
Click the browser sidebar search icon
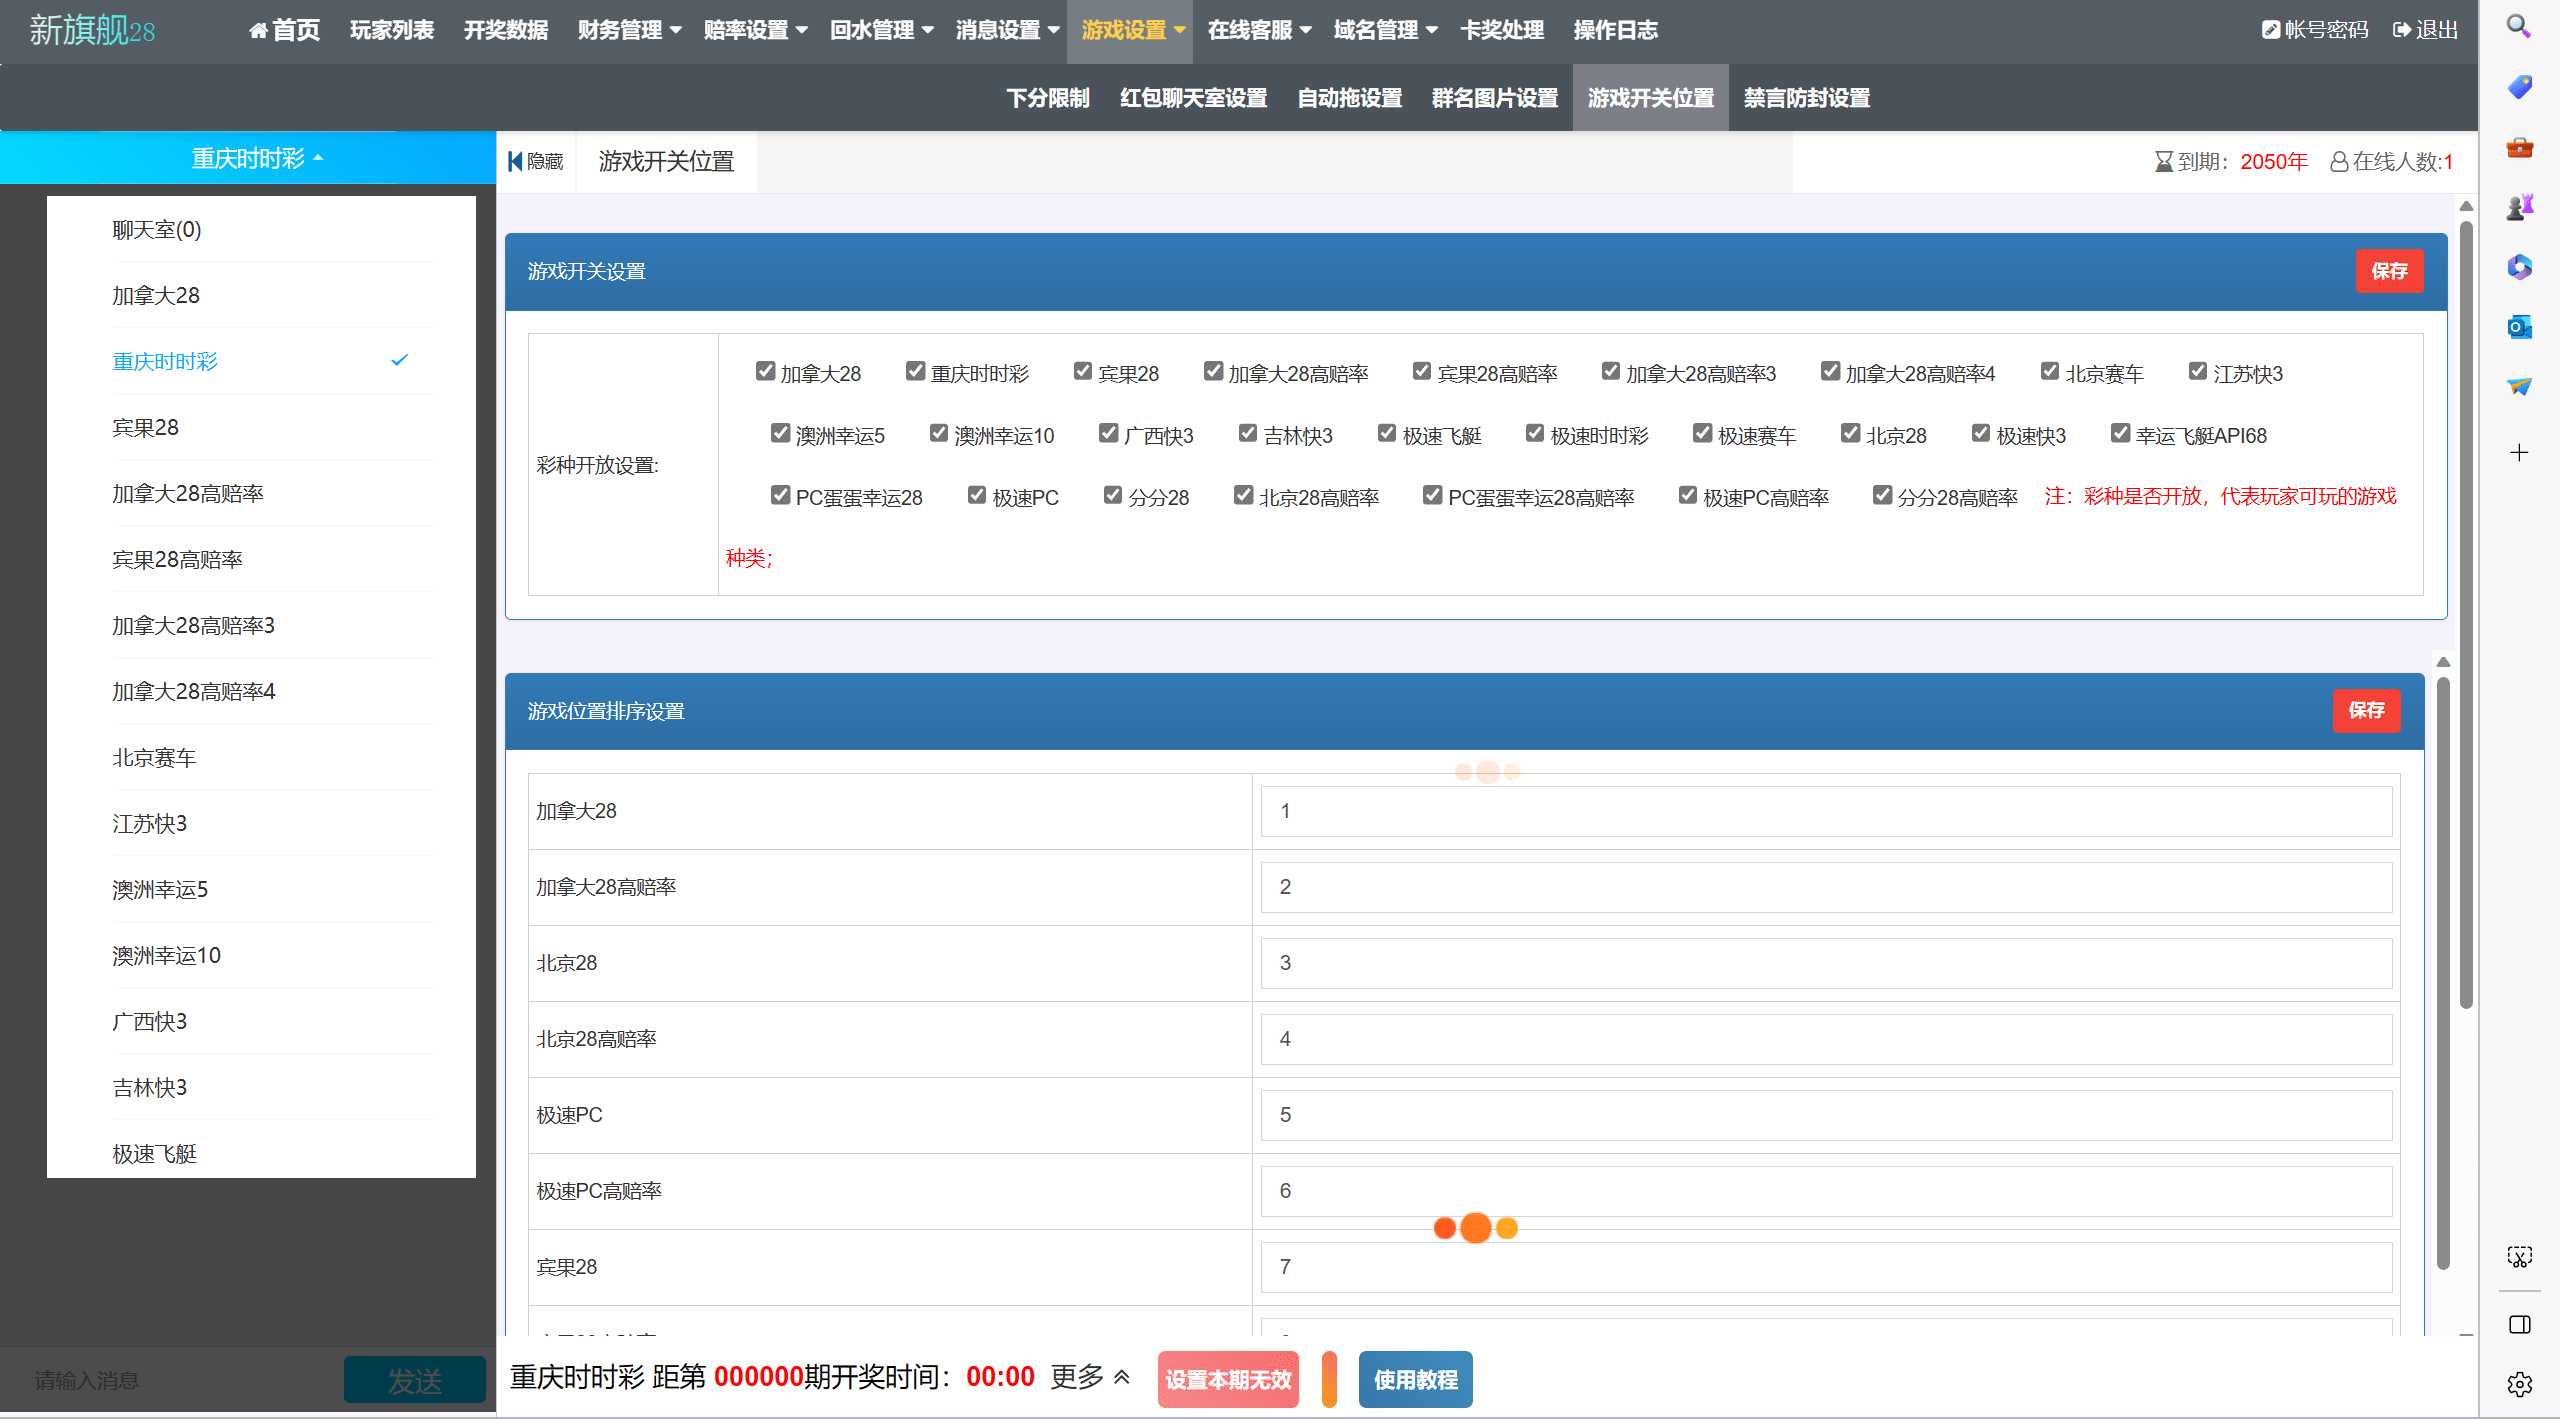click(x=2519, y=27)
